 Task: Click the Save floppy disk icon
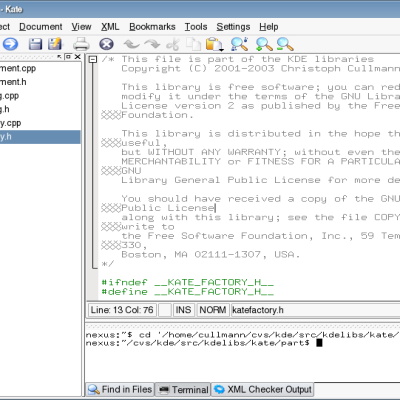(35, 44)
